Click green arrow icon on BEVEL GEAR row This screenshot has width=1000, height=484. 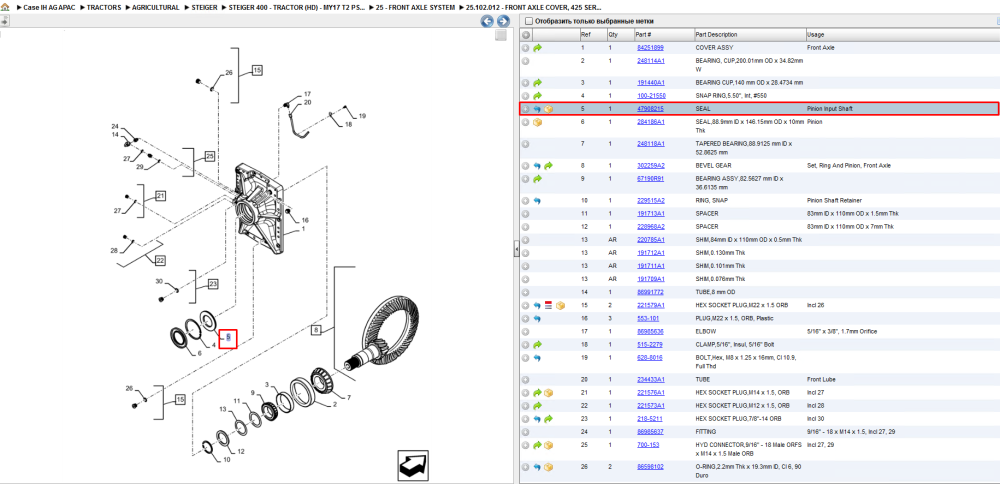(548, 166)
